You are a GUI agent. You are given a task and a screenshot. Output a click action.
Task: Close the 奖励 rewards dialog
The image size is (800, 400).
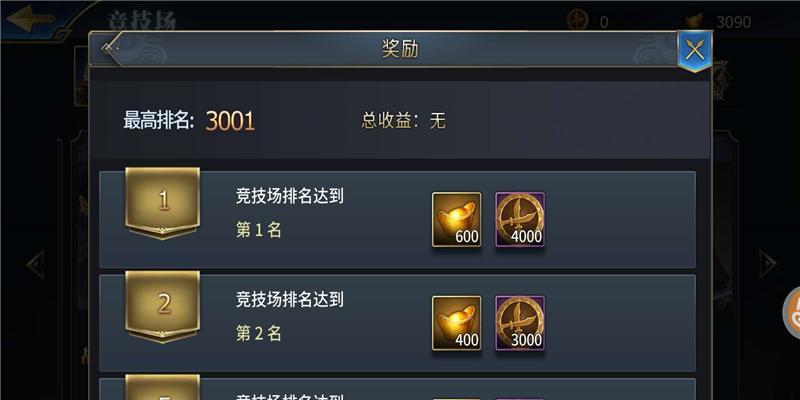[694, 51]
